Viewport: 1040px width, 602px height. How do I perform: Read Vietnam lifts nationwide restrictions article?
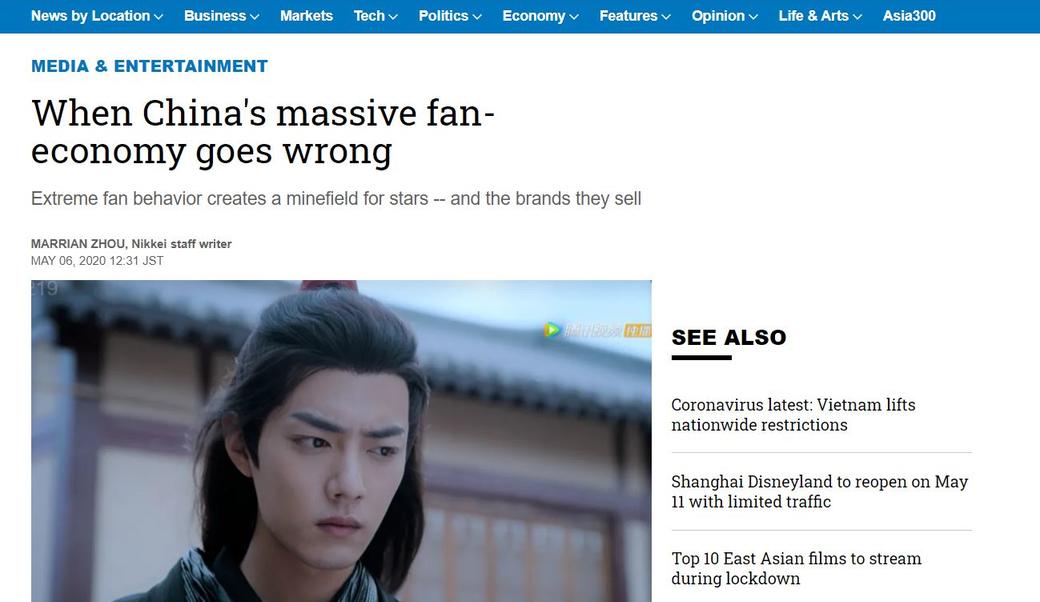793,414
